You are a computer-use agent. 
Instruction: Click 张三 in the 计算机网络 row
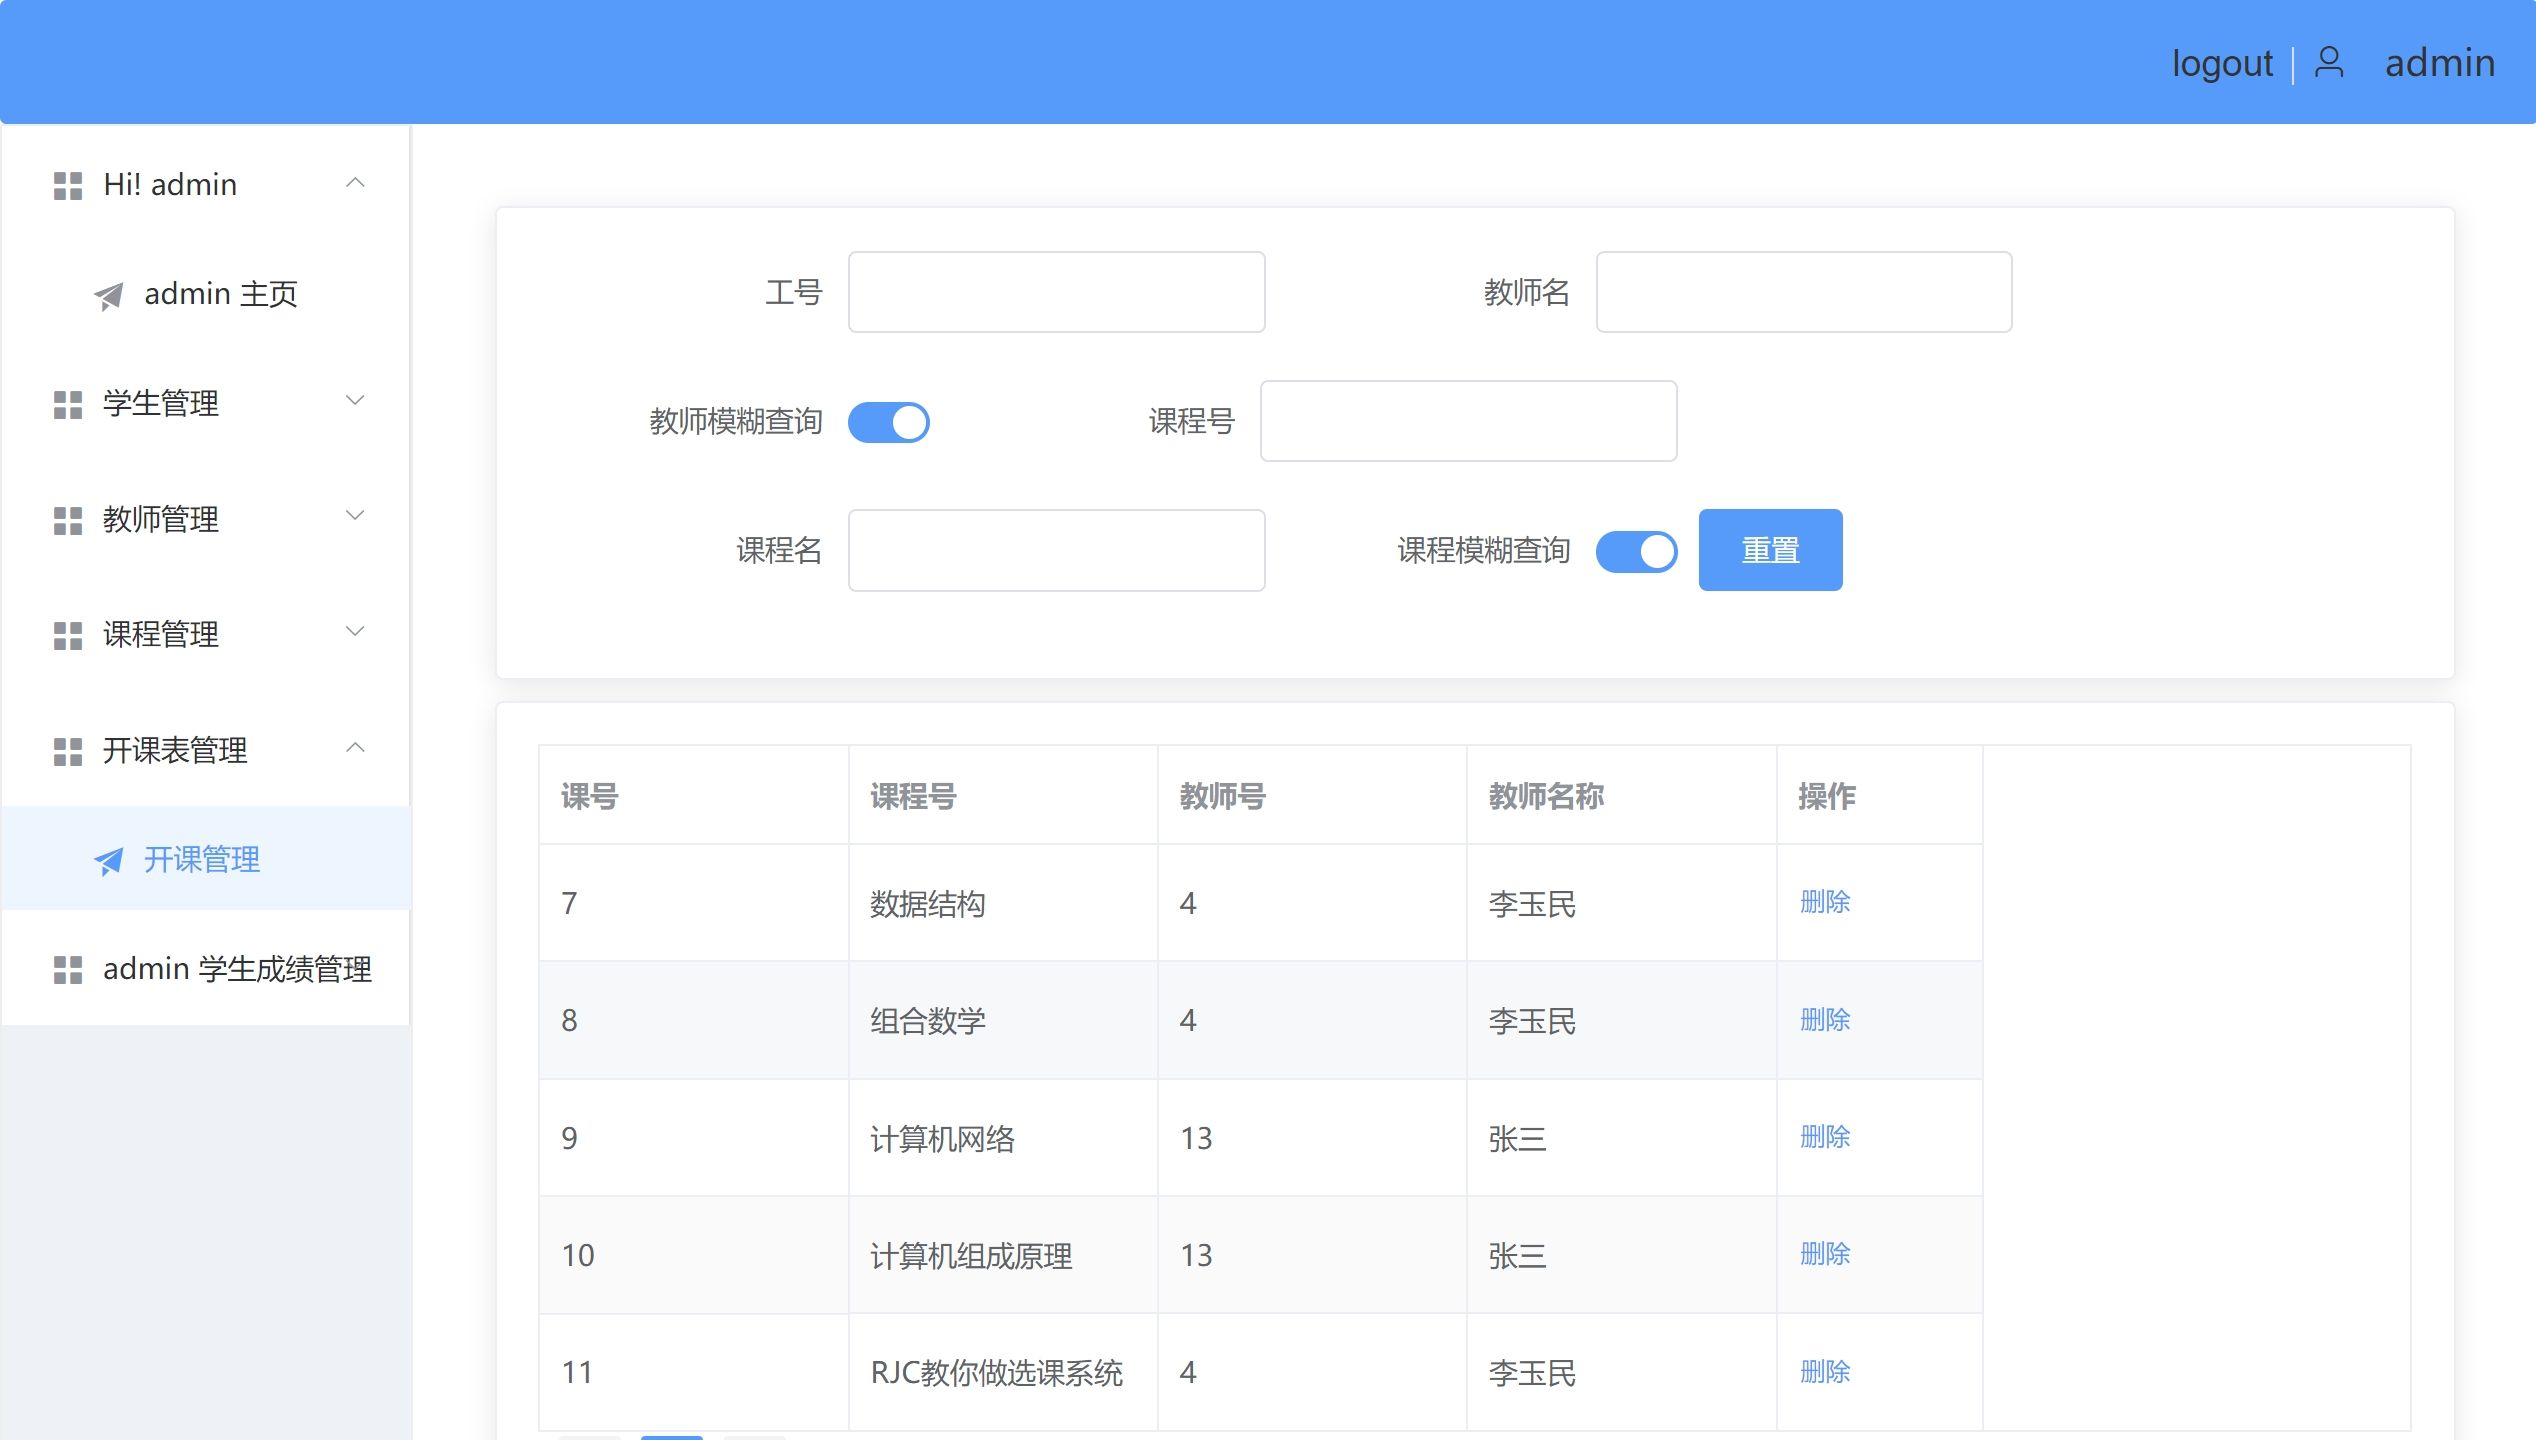click(x=1517, y=1139)
